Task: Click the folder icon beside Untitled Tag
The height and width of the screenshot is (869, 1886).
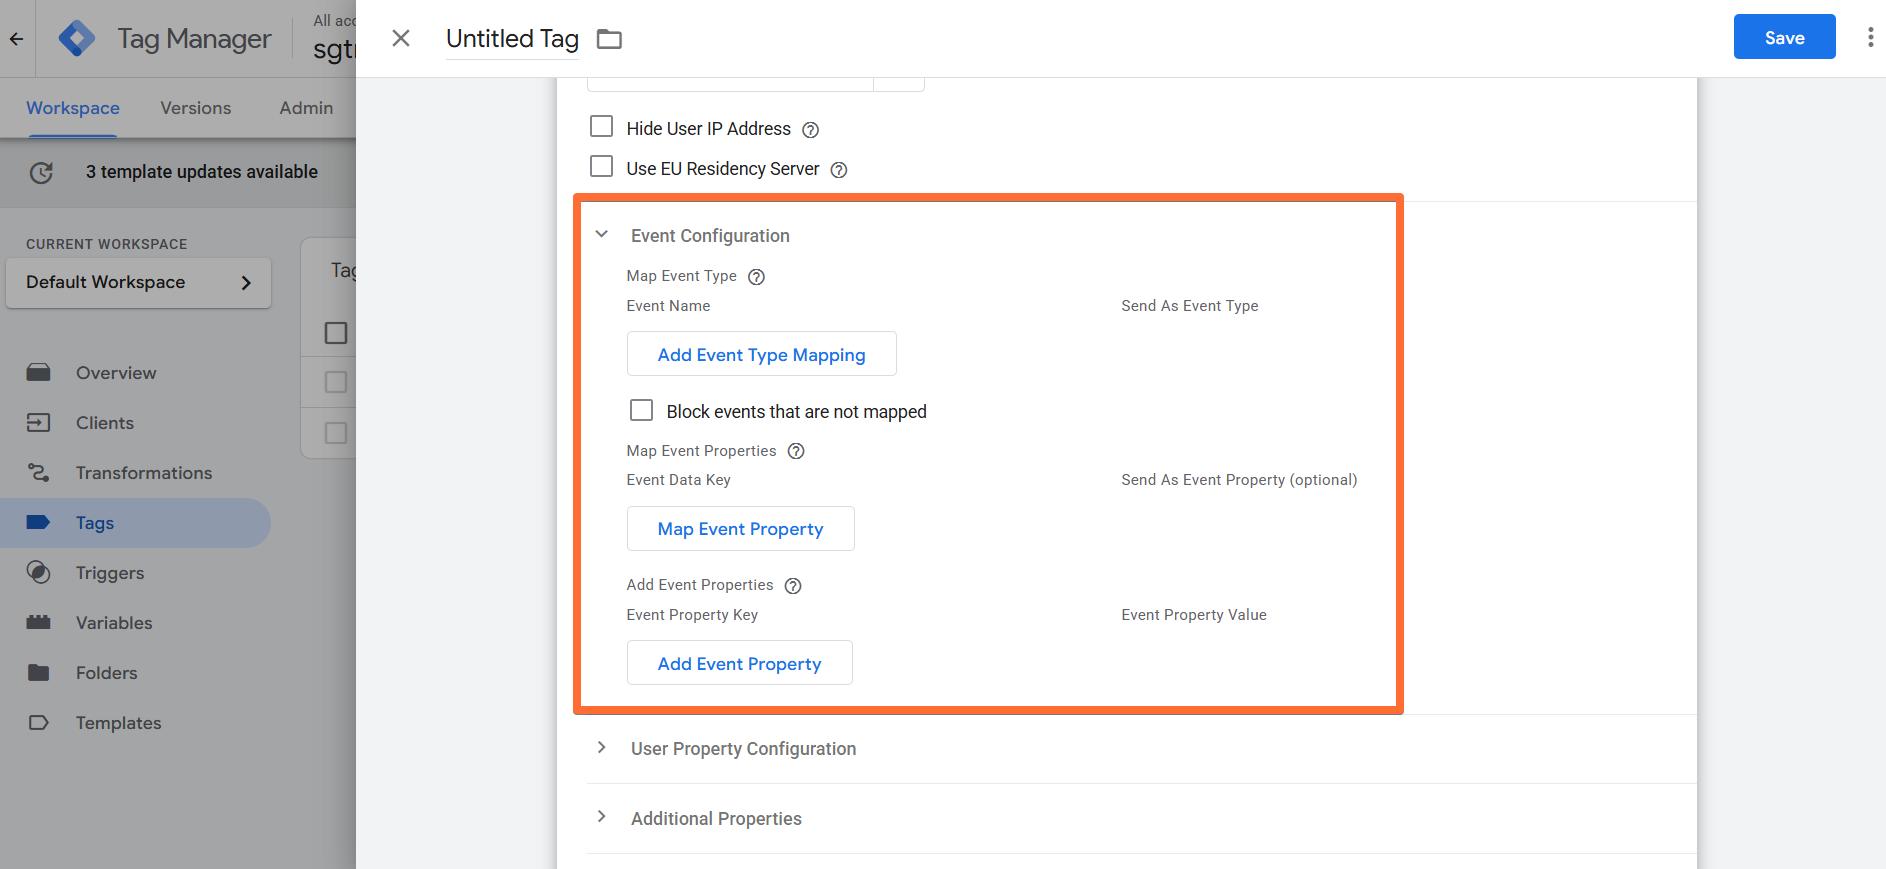Action: (x=609, y=39)
